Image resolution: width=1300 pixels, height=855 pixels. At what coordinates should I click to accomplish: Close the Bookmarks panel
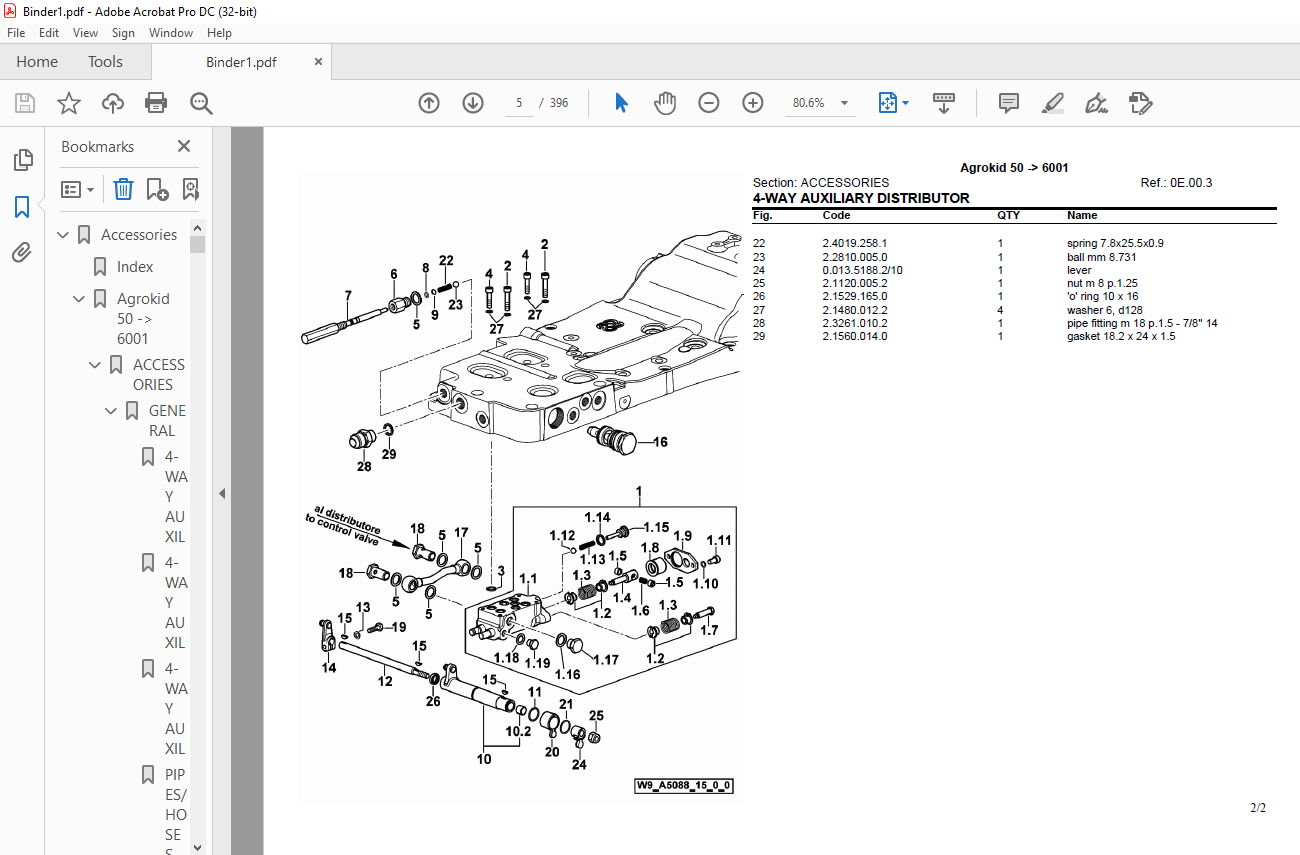pyautogui.click(x=184, y=146)
